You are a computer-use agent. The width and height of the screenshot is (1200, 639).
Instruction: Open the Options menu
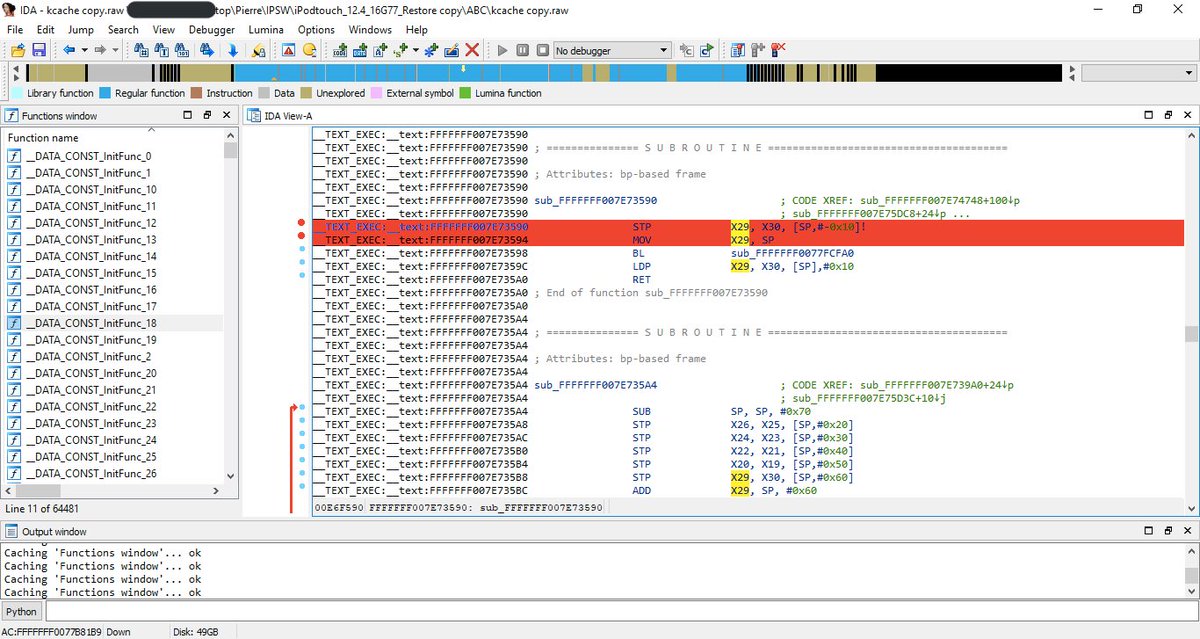tap(316, 30)
